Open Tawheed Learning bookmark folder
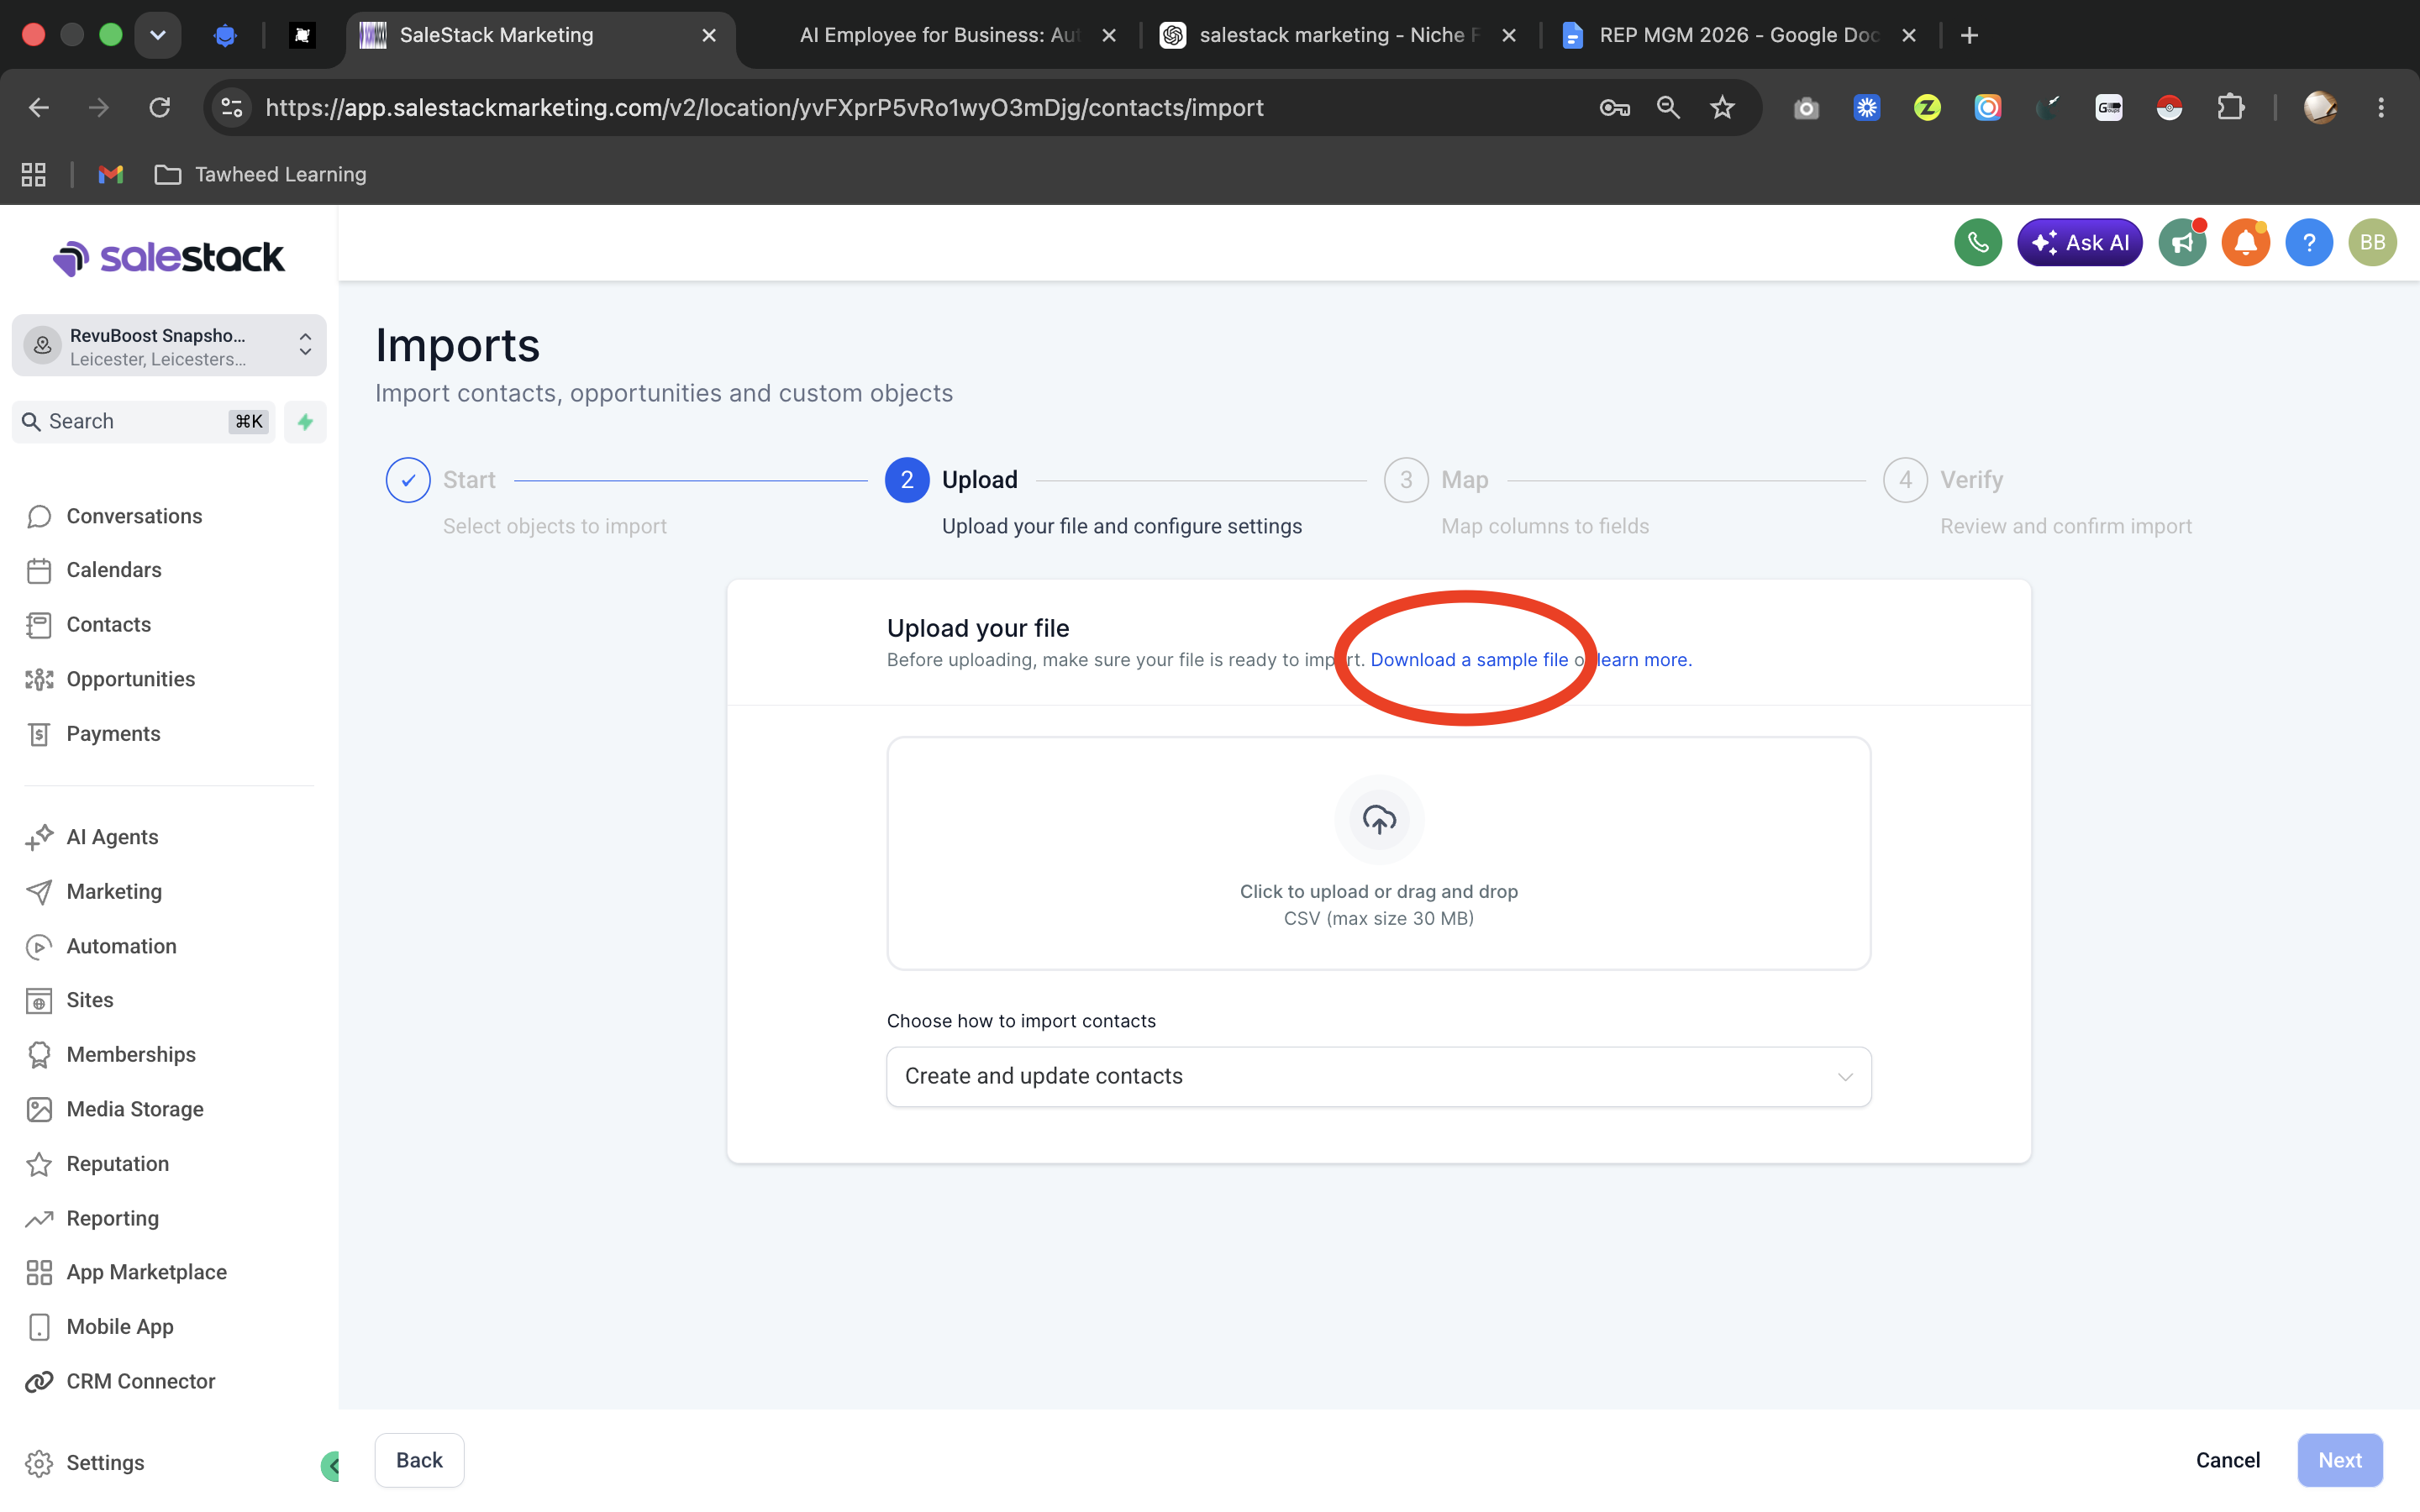Screen dimensions: 2420x1512 [x=261, y=175]
